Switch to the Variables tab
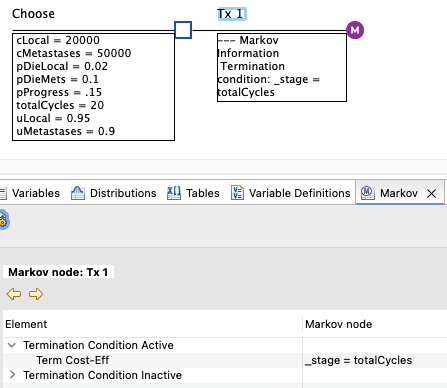Viewport: 447px width, 388px height. [x=30, y=193]
